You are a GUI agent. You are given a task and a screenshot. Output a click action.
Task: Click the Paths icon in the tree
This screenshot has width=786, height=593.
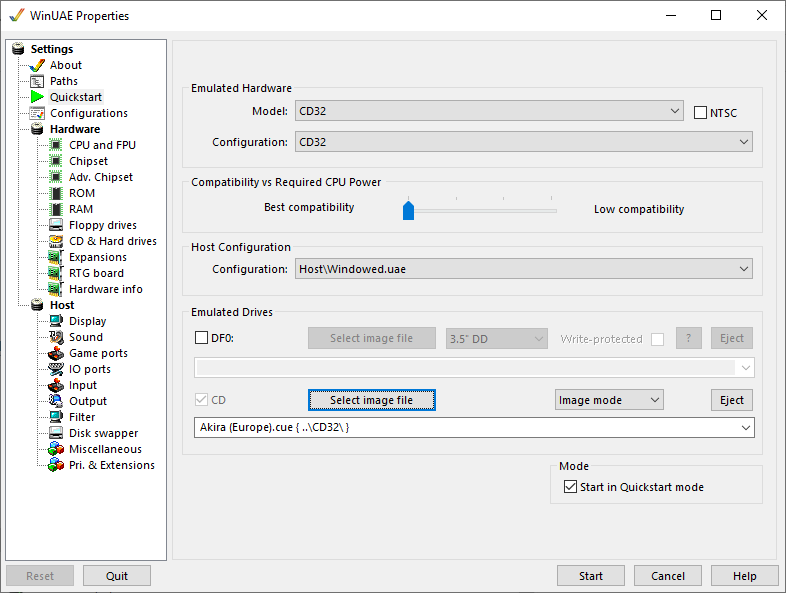[x=37, y=81]
